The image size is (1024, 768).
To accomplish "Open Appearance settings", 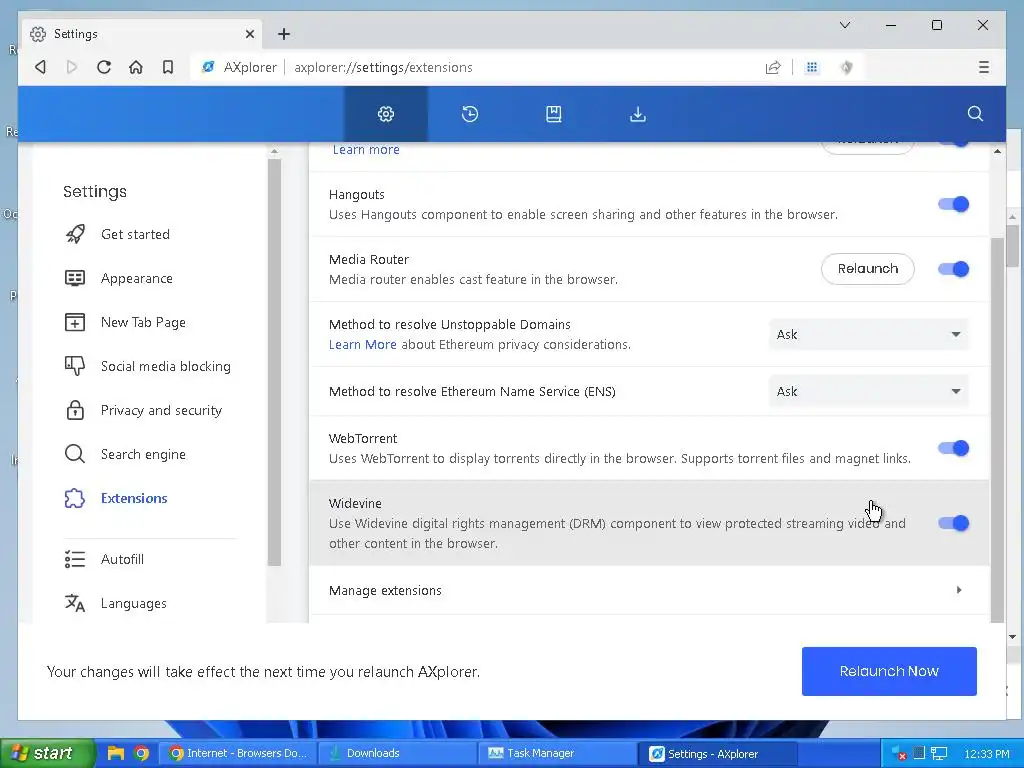I will tap(136, 278).
